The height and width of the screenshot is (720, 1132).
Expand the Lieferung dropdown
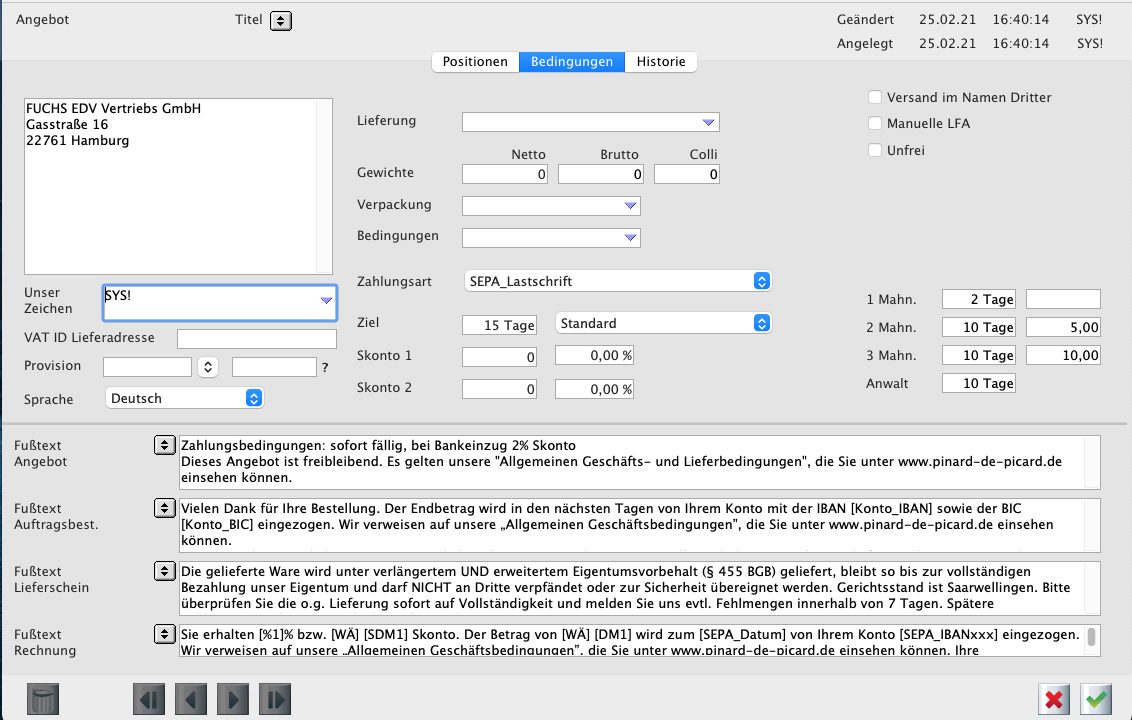590,122
